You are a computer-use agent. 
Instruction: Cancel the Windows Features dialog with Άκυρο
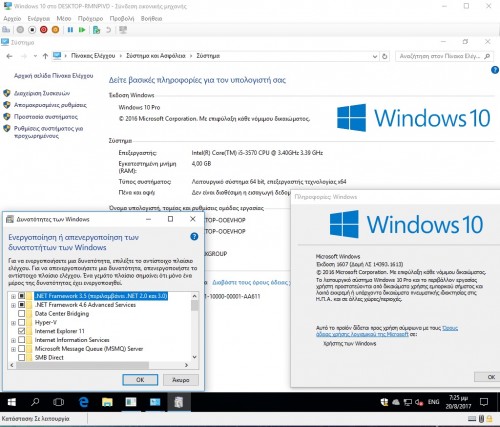(x=181, y=380)
